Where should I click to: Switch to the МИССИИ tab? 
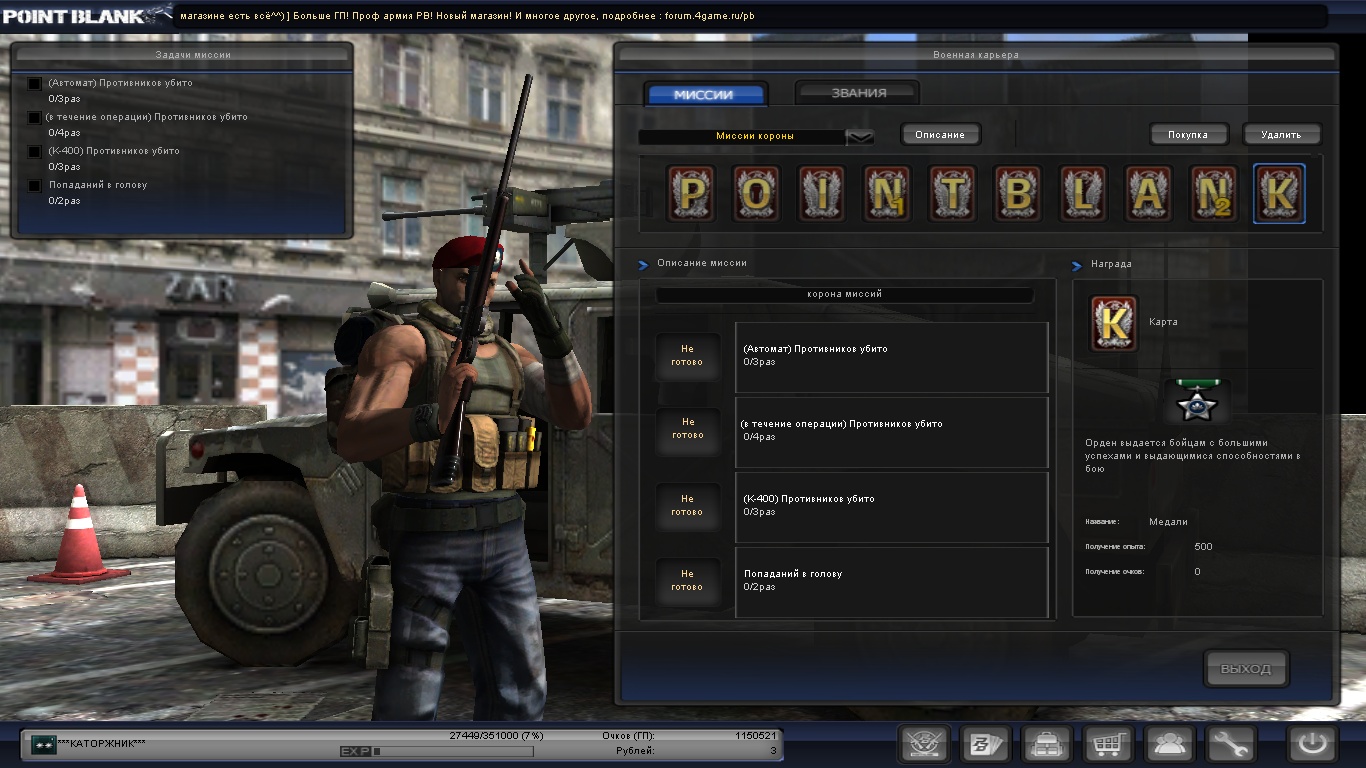[704, 95]
